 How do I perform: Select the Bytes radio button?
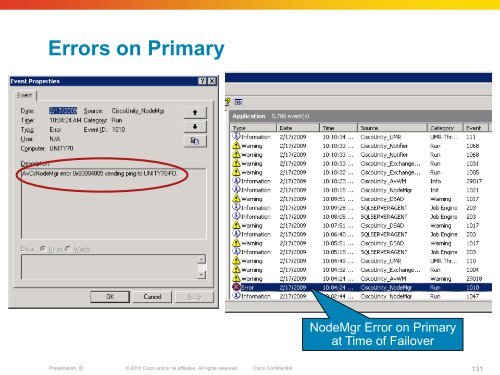click(x=43, y=249)
